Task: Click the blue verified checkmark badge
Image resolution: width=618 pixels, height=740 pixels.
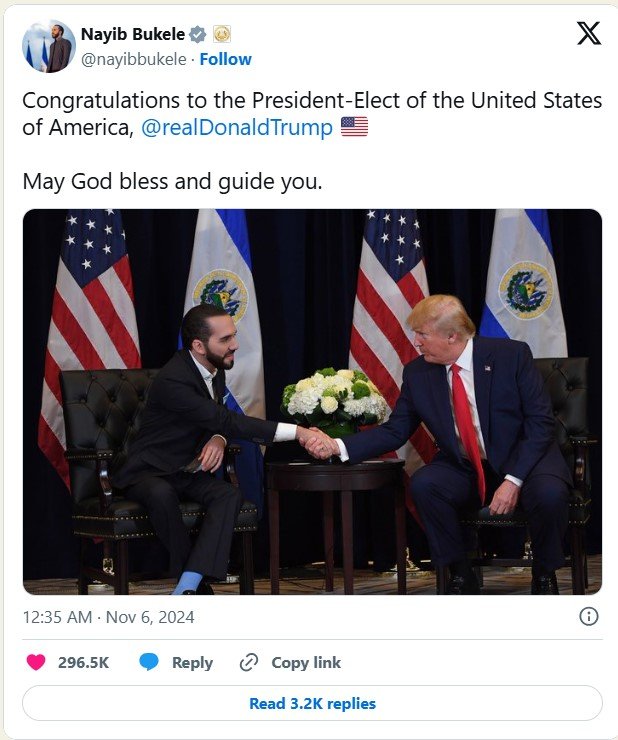Action: [199, 35]
